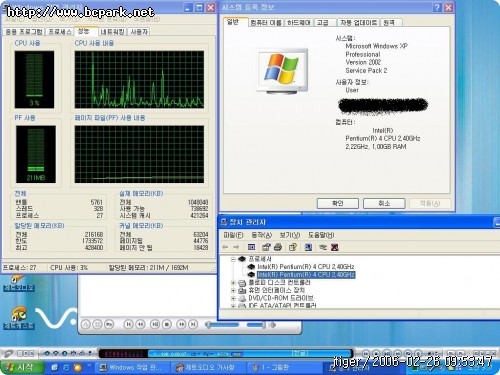Open the 네트워킹 tab in Task Manager
The width and height of the screenshot is (500, 375).
pos(112,32)
